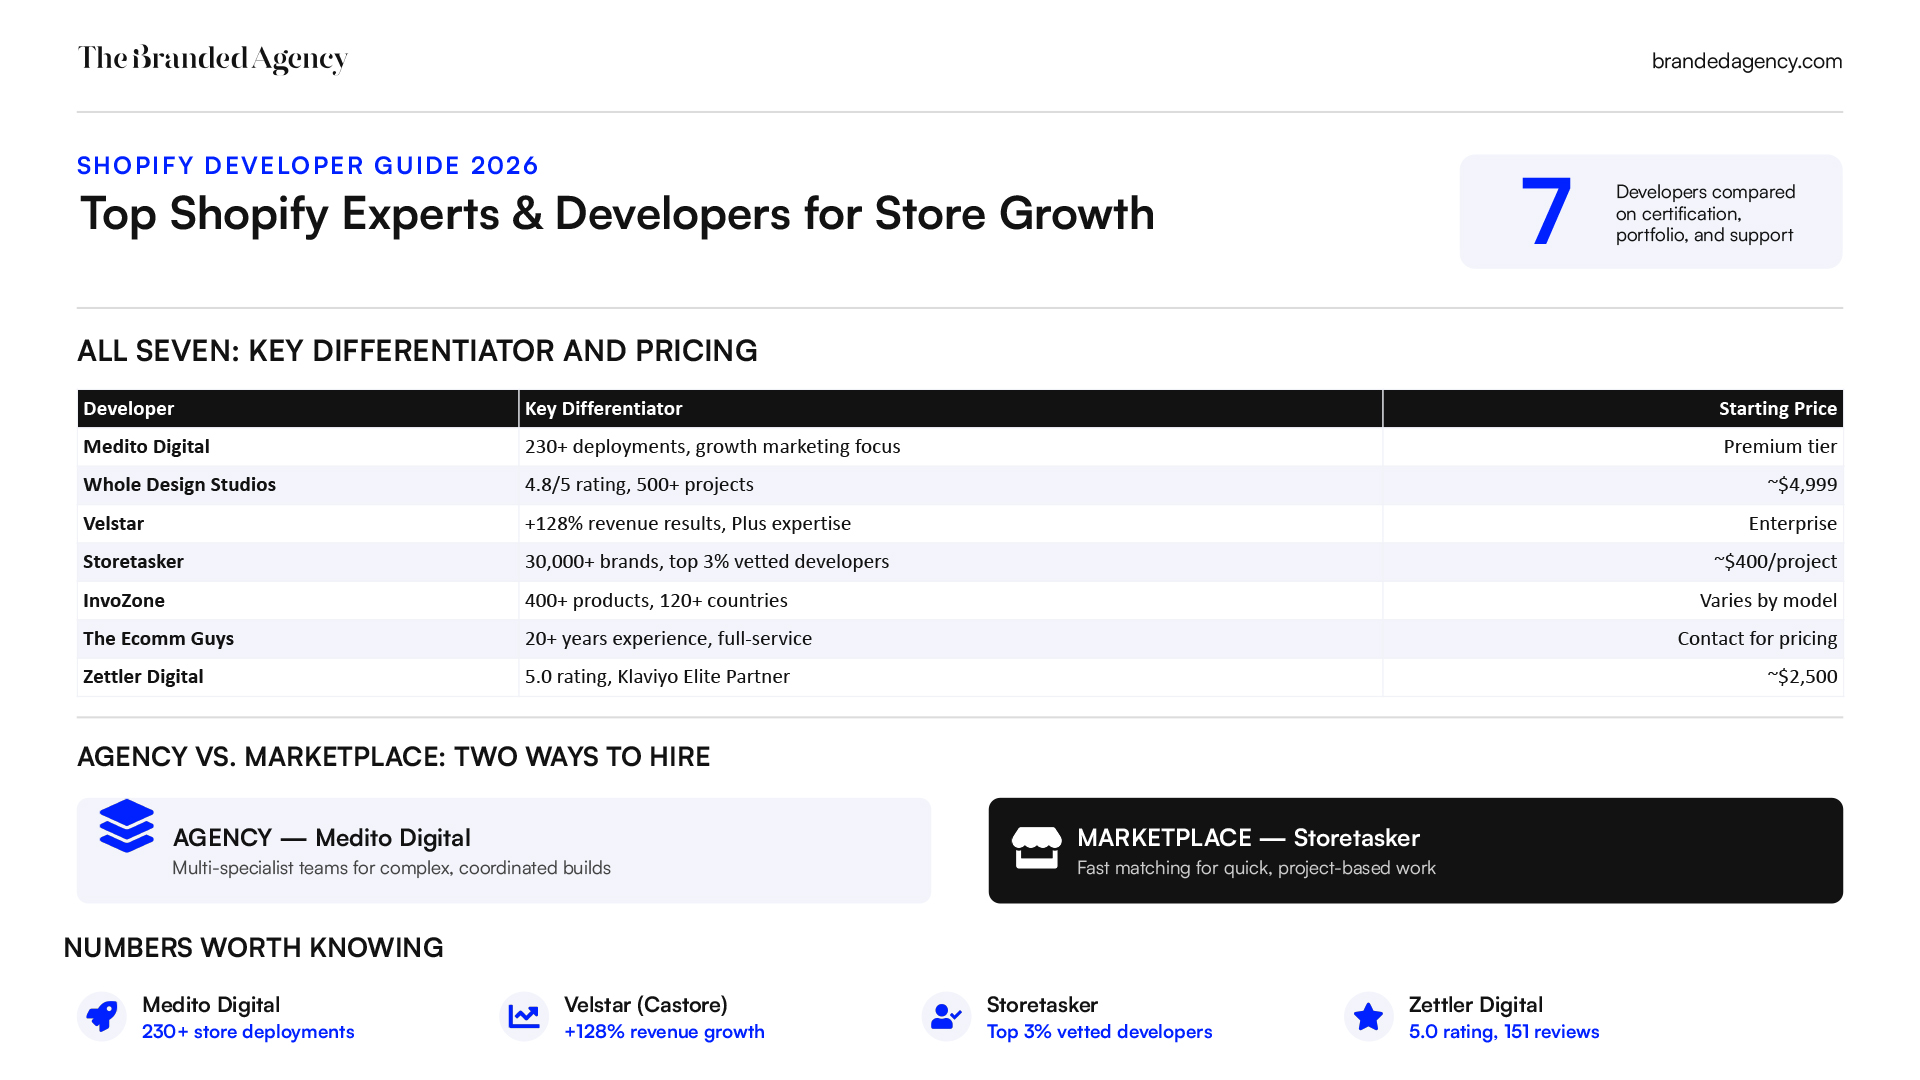The width and height of the screenshot is (1920, 1080).
Task: Click the chart icon next to Velstar (Castore)
Action: [x=524, y=1016]
